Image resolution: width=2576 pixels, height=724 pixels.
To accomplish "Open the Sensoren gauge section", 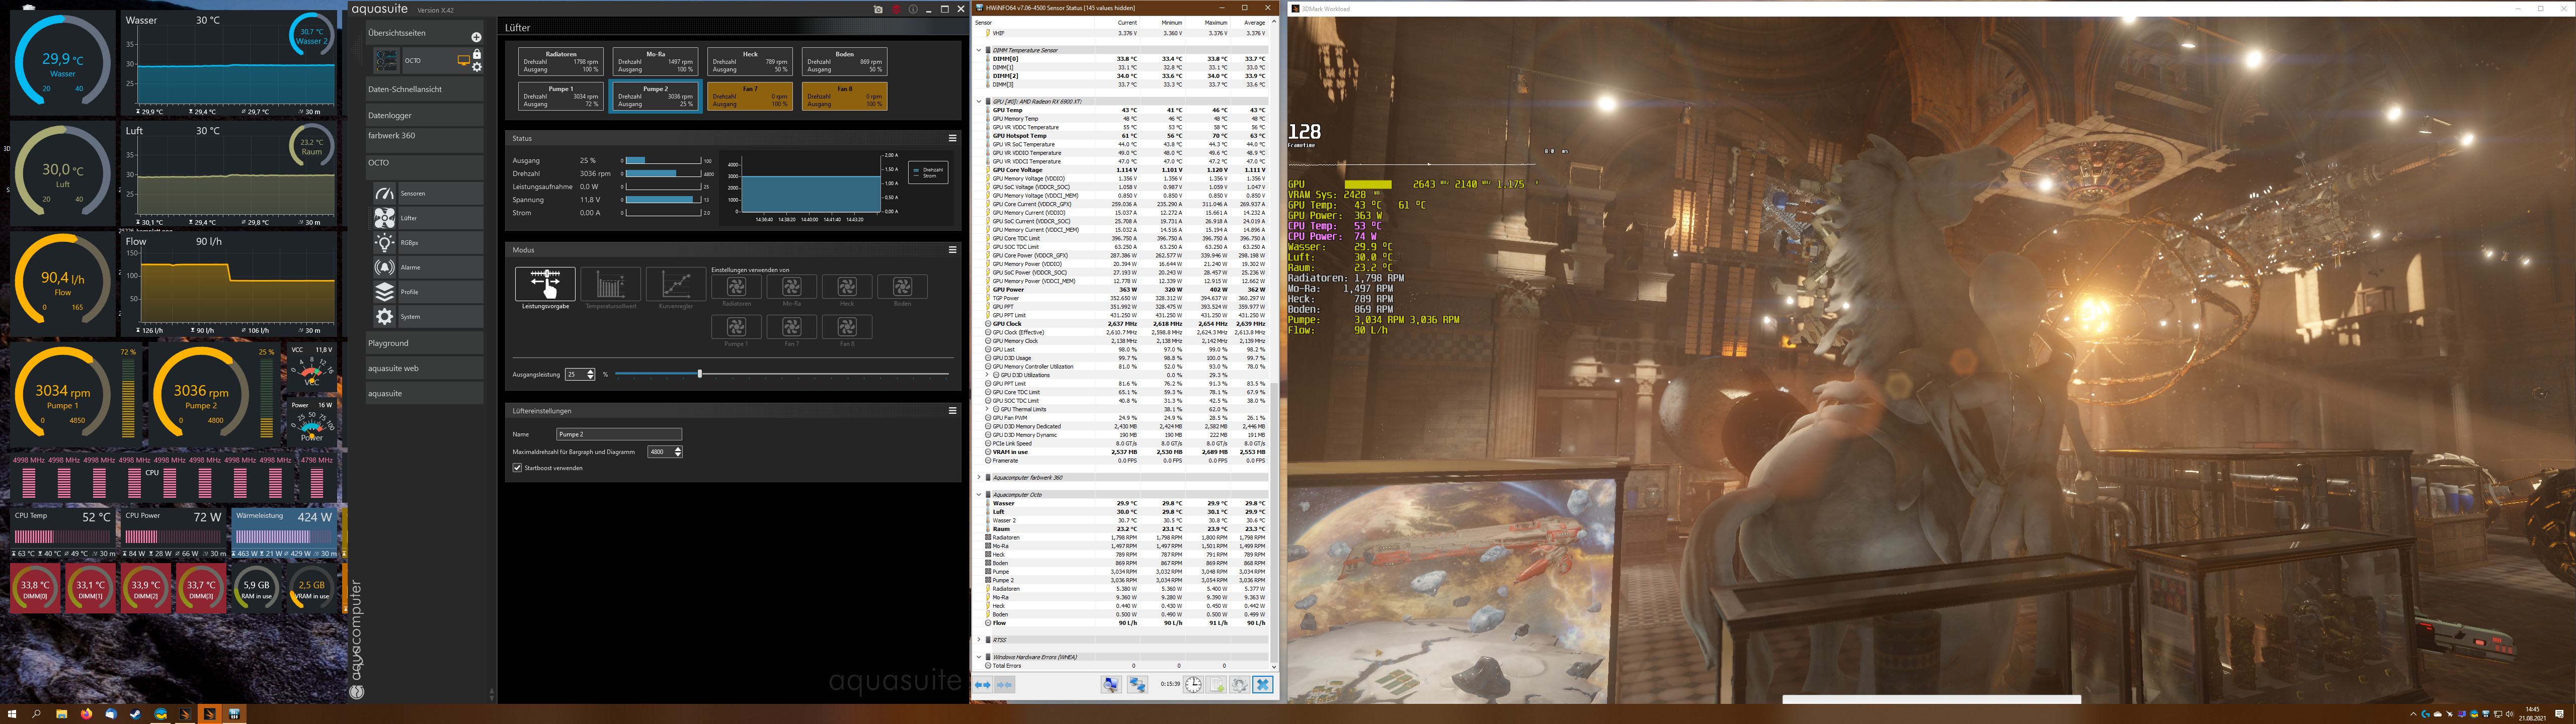I will 427,193.
